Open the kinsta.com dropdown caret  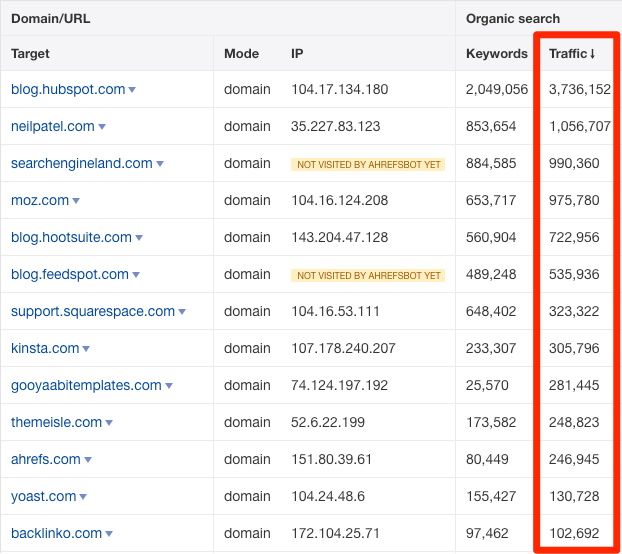point(86,349)
